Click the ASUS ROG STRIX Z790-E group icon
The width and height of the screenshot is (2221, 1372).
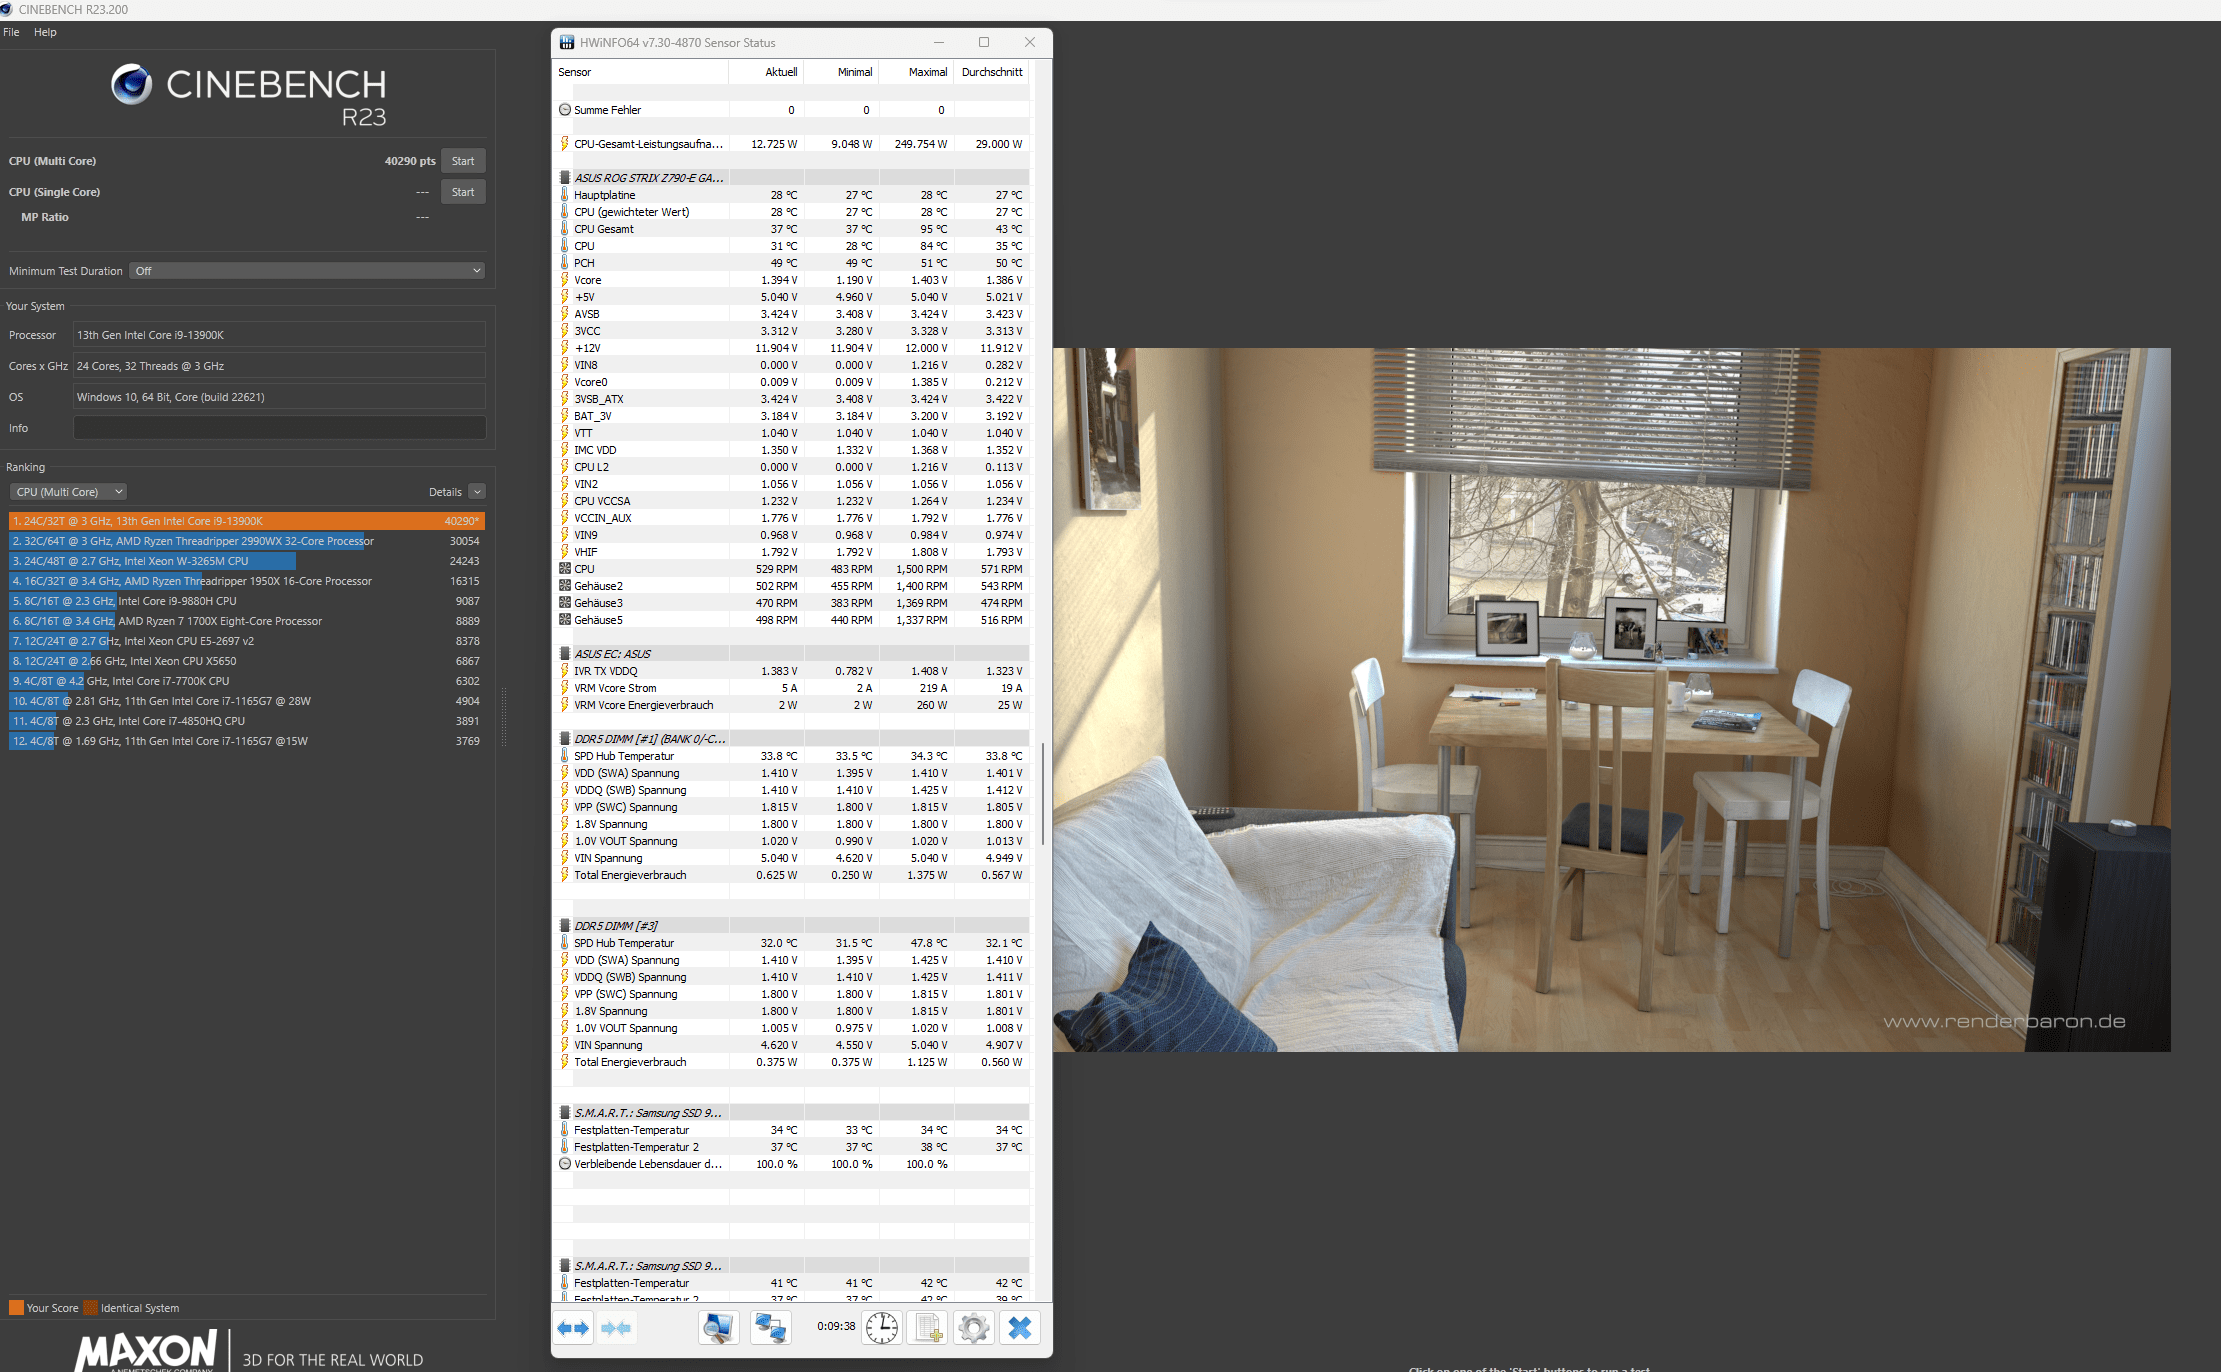565,178
